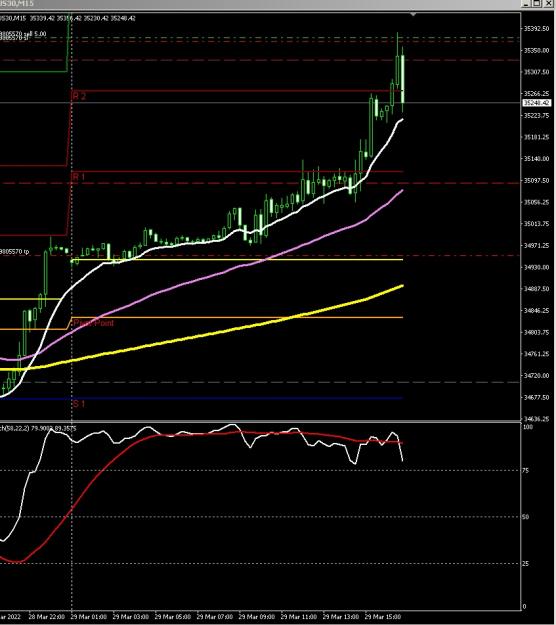This screenshot has width=556, height=625.
Task: Minimize the chart window
Action: pyautogui.click(x=526, y=4)
